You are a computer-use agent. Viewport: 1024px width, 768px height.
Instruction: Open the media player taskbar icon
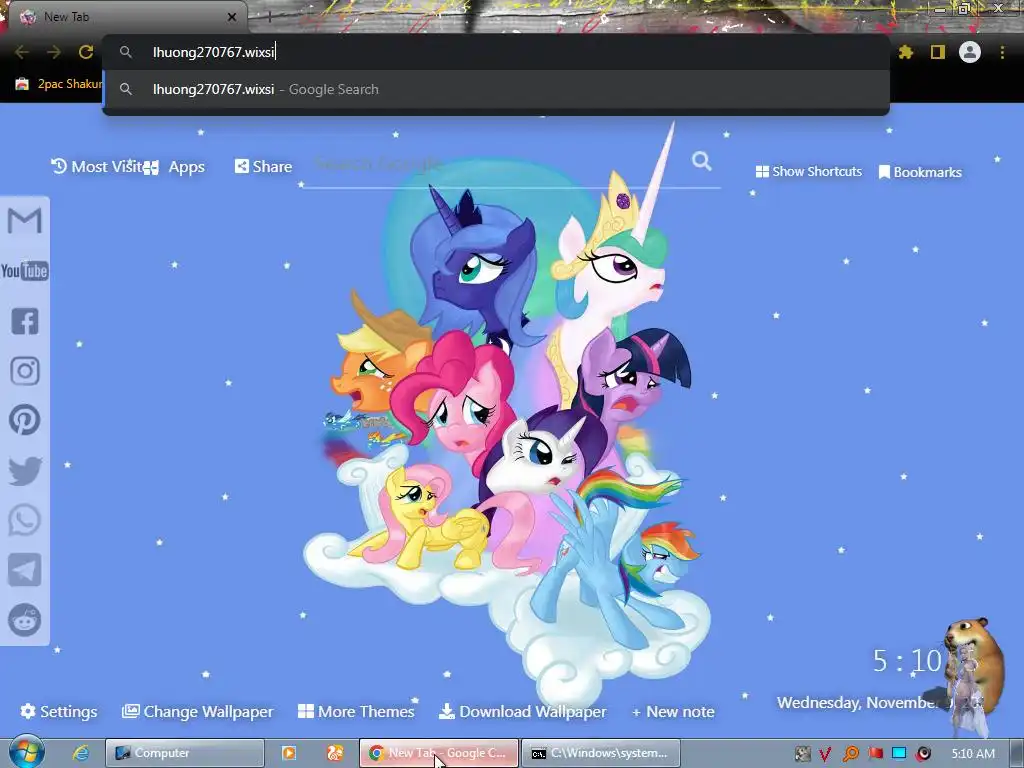point(289,753)
